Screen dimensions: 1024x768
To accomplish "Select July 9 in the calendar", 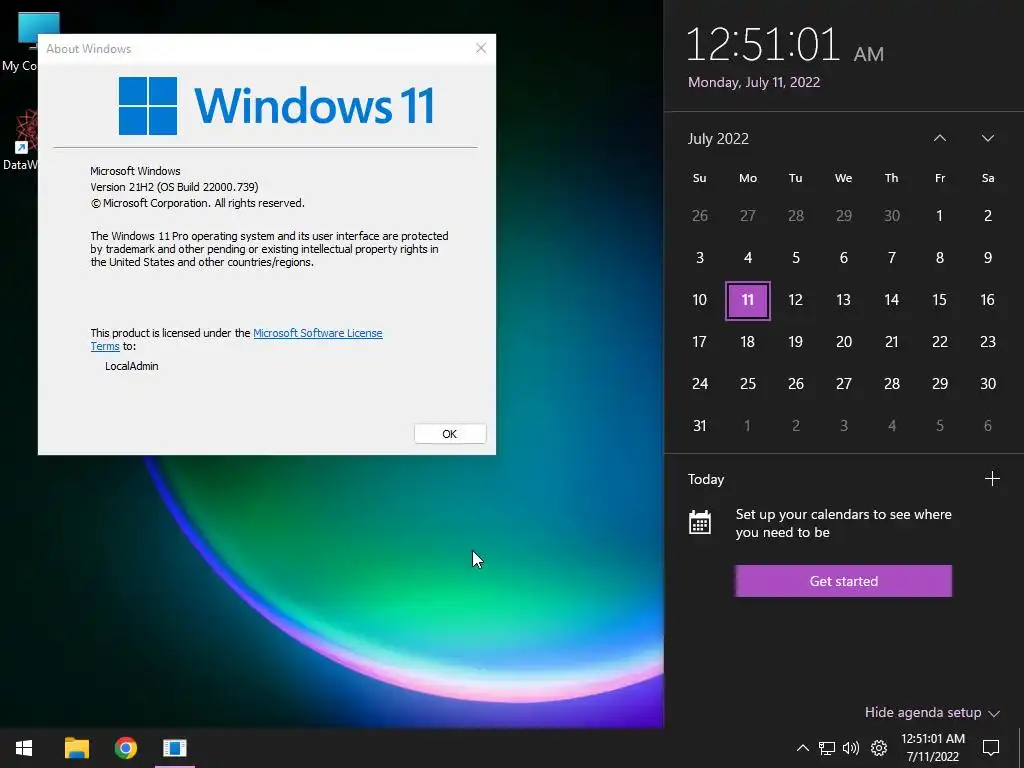I will 987,258.
